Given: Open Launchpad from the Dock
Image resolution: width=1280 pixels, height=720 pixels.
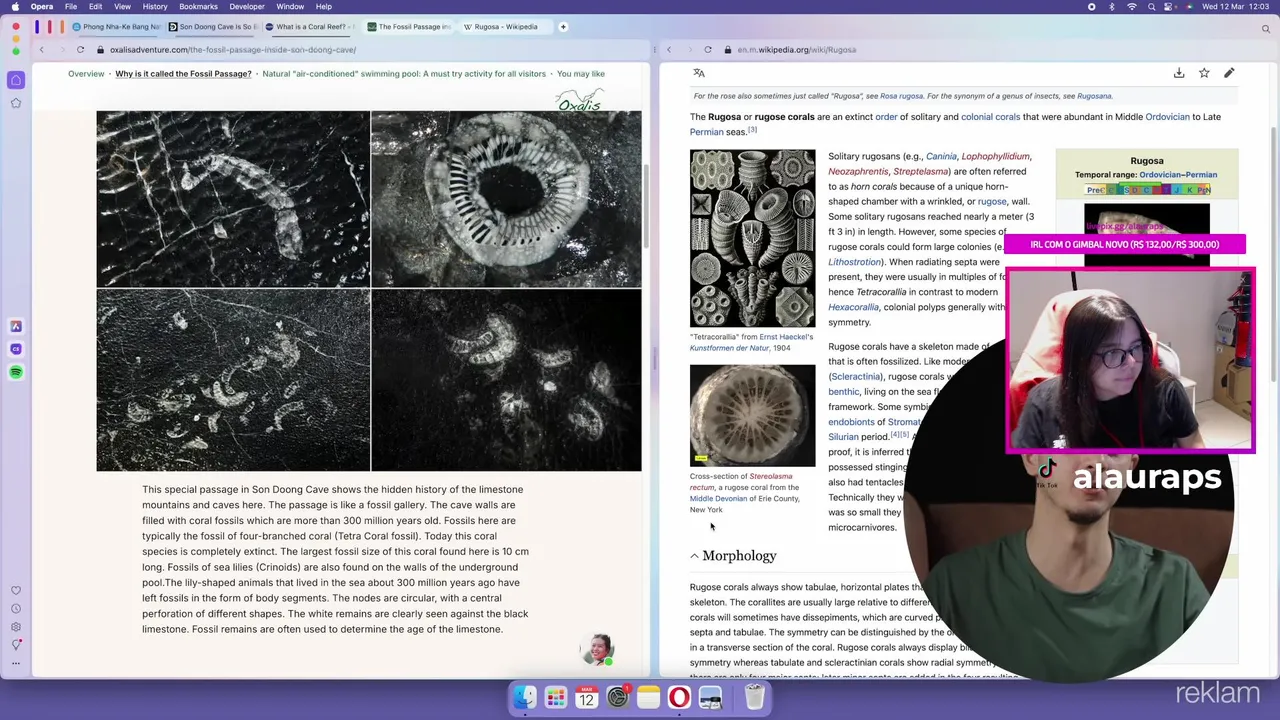Looking at the screenshot, I should click(555, 697).
